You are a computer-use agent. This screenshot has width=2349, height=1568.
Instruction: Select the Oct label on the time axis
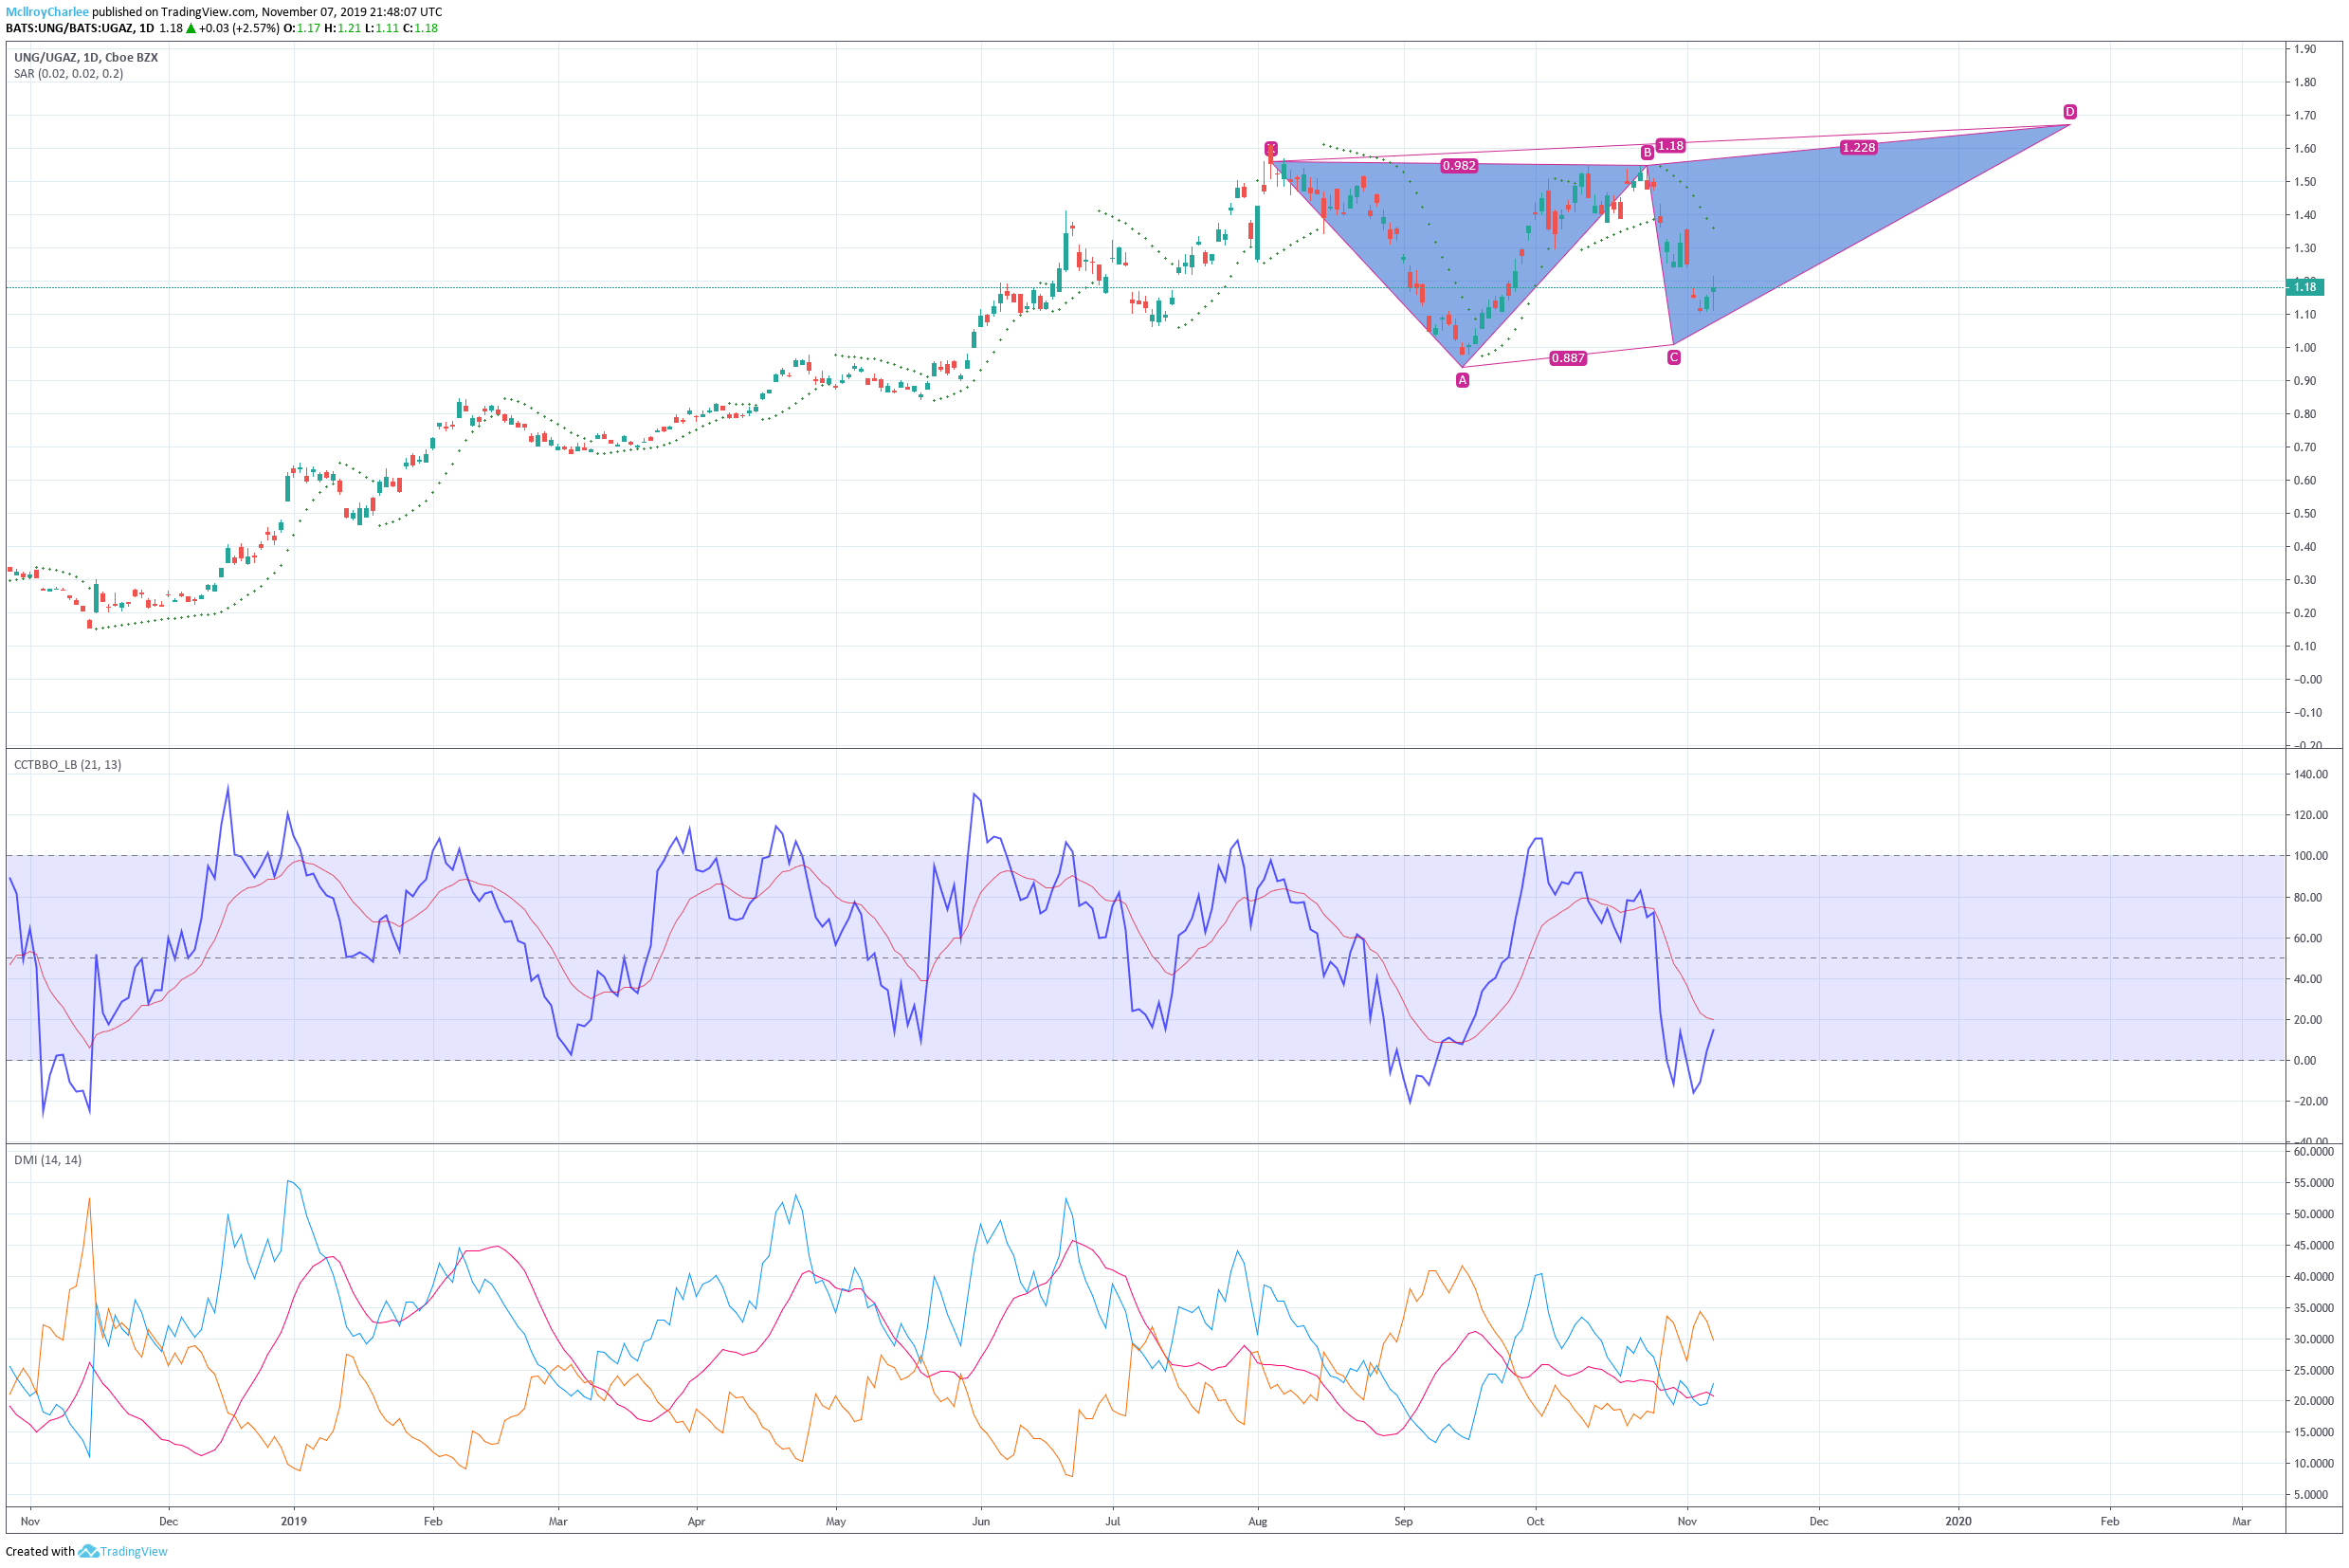[1535, 1521]
